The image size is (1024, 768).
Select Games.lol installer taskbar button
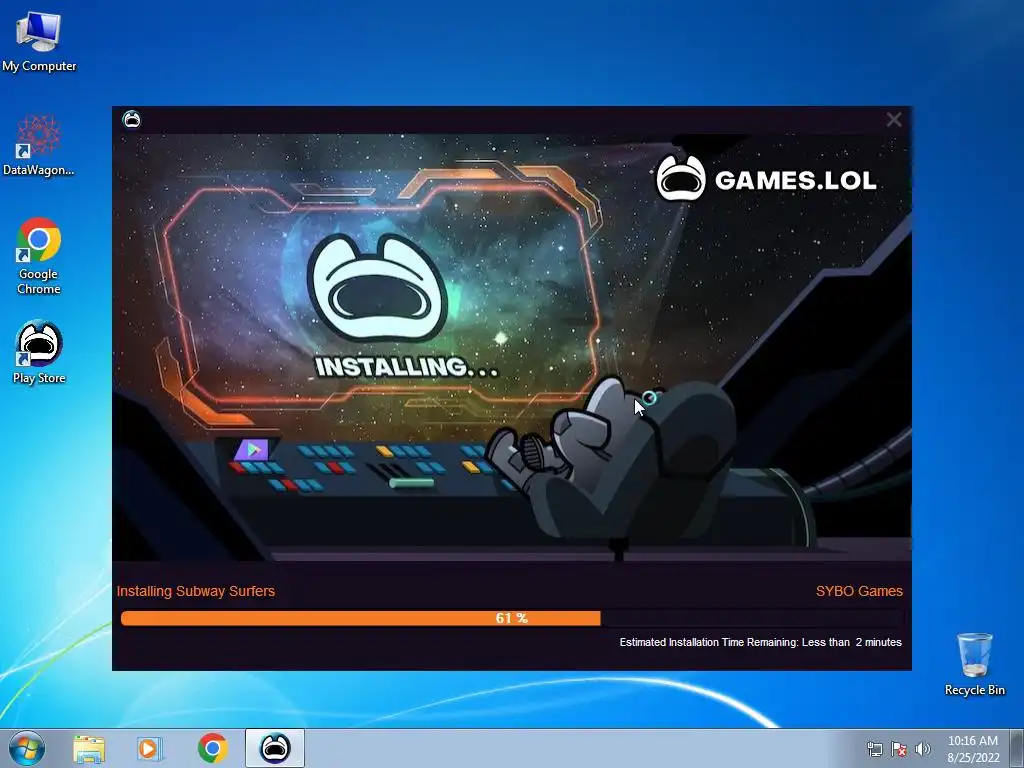275,748
